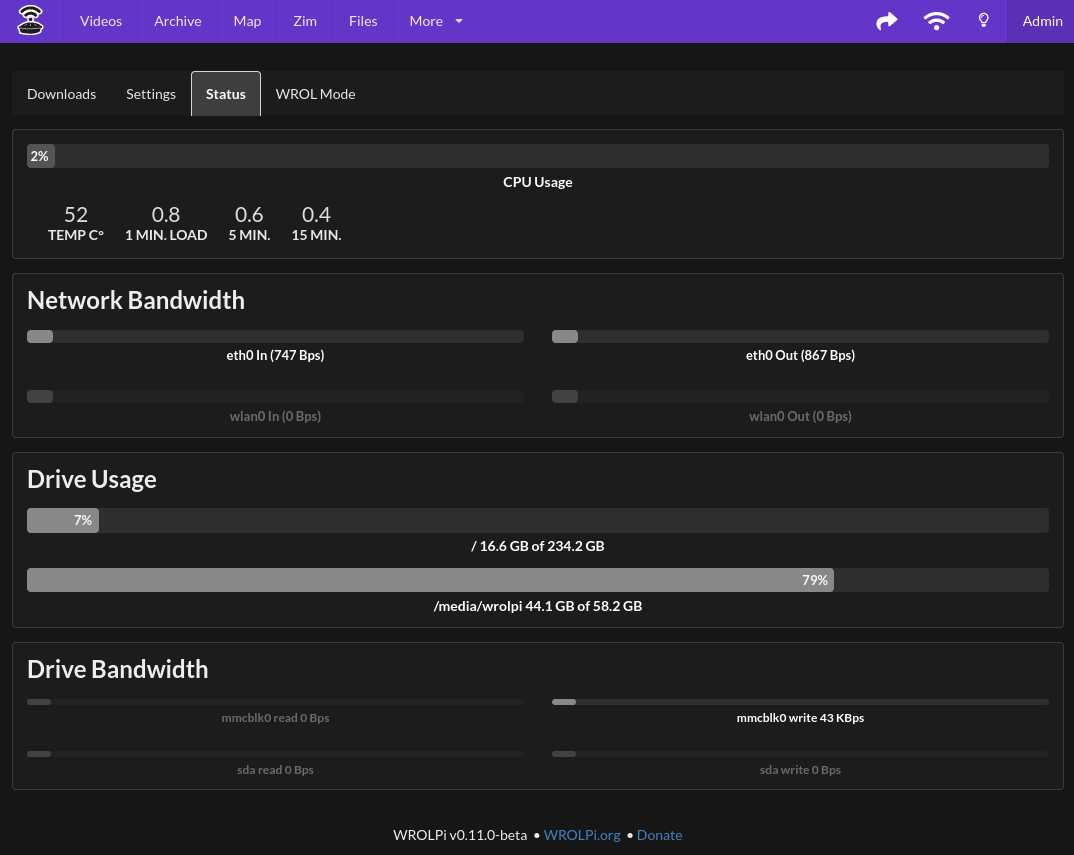Image resolution: width=1074 pixels, height=855 pixels.
Task: Switch to the Downloads tab
Action: coord(61,94)
